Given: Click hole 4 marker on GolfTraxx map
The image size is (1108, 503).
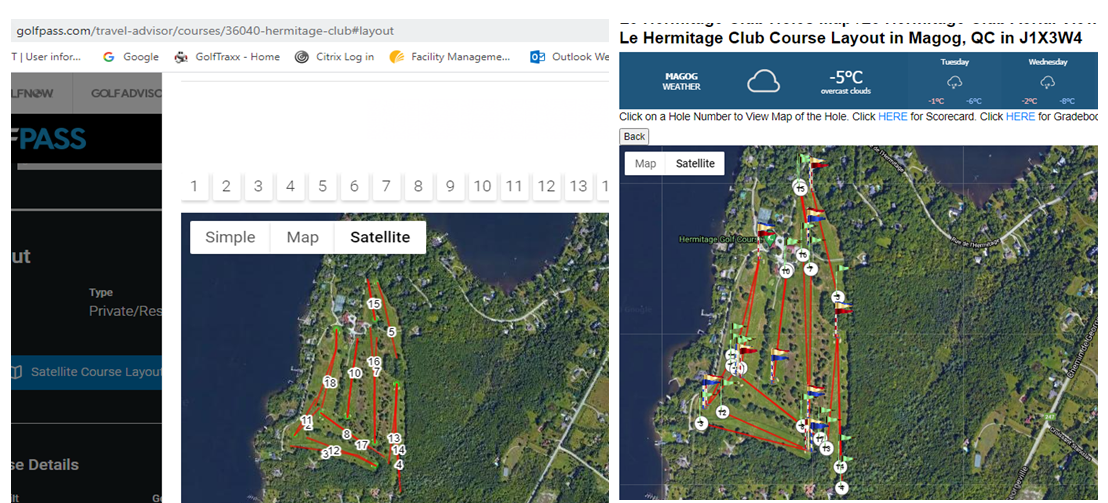Looking at the screenshot, I should pos(842,487).
